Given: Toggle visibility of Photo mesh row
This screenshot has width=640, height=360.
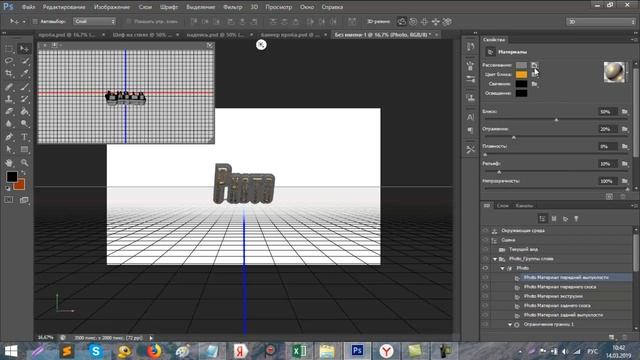Looking at the screenshot, I should click(x=485, y=268).
